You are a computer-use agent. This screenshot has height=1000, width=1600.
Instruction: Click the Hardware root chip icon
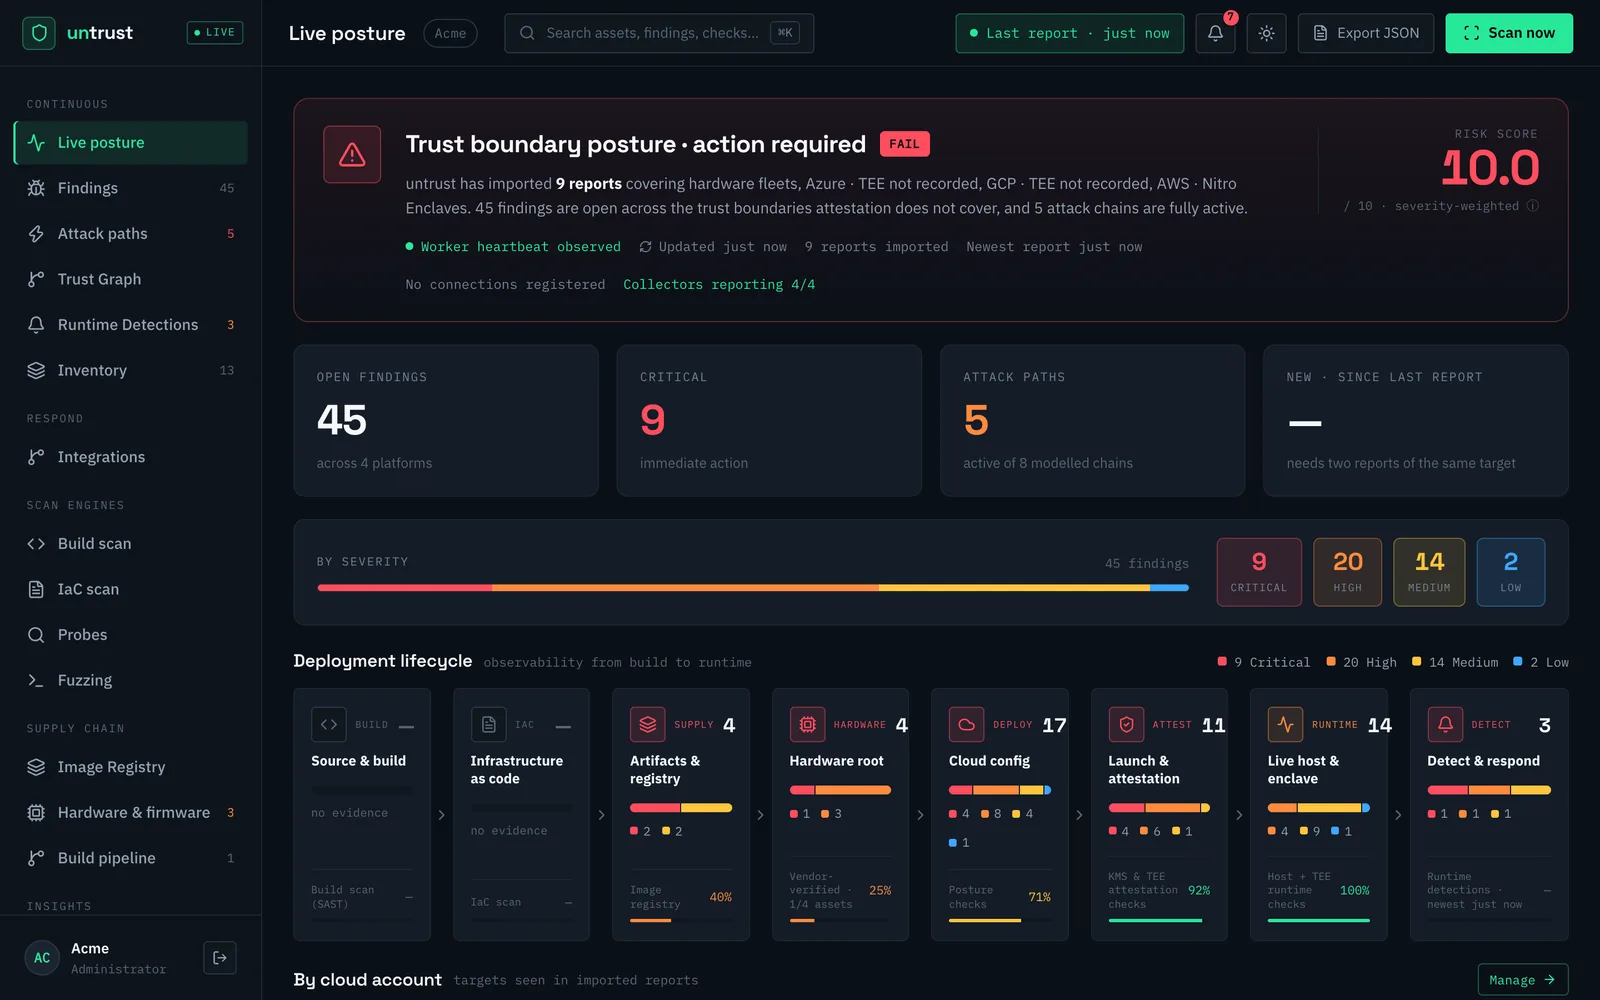pos(808,724)
